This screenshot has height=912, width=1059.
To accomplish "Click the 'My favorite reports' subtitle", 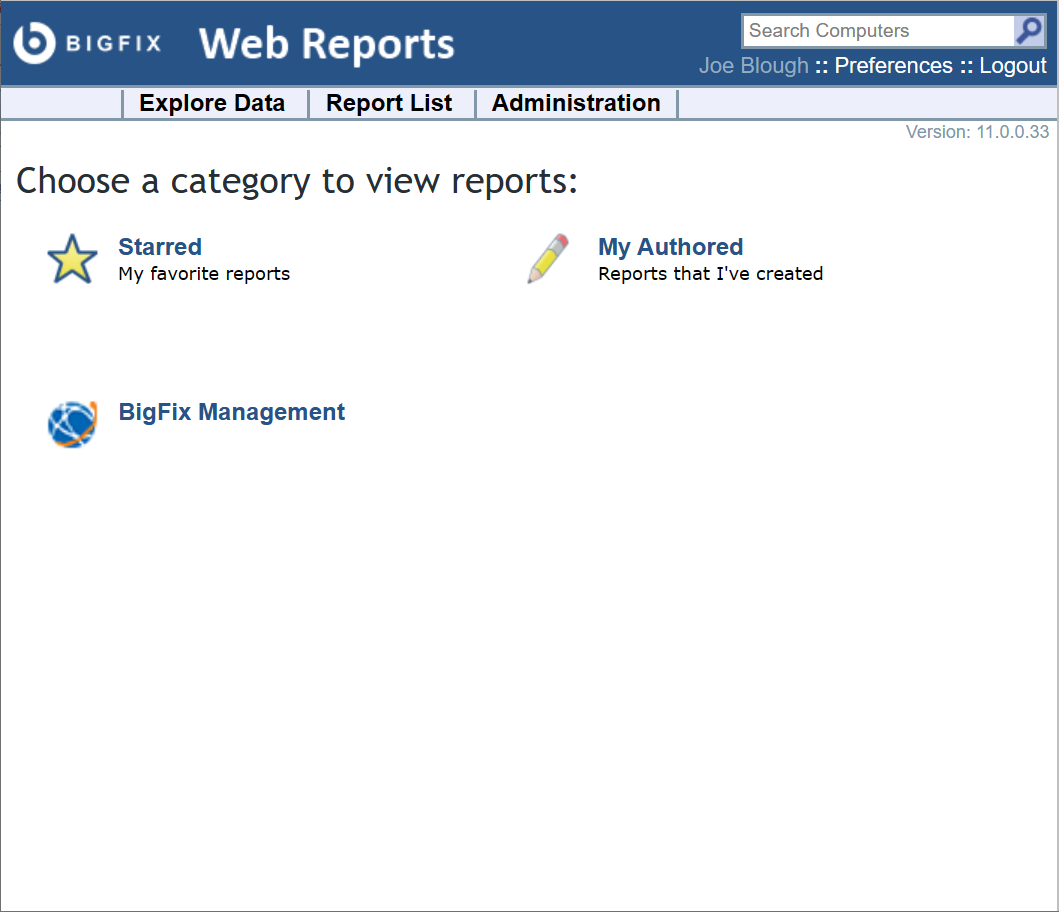I will pyautogui.click(x=203, y=273).
